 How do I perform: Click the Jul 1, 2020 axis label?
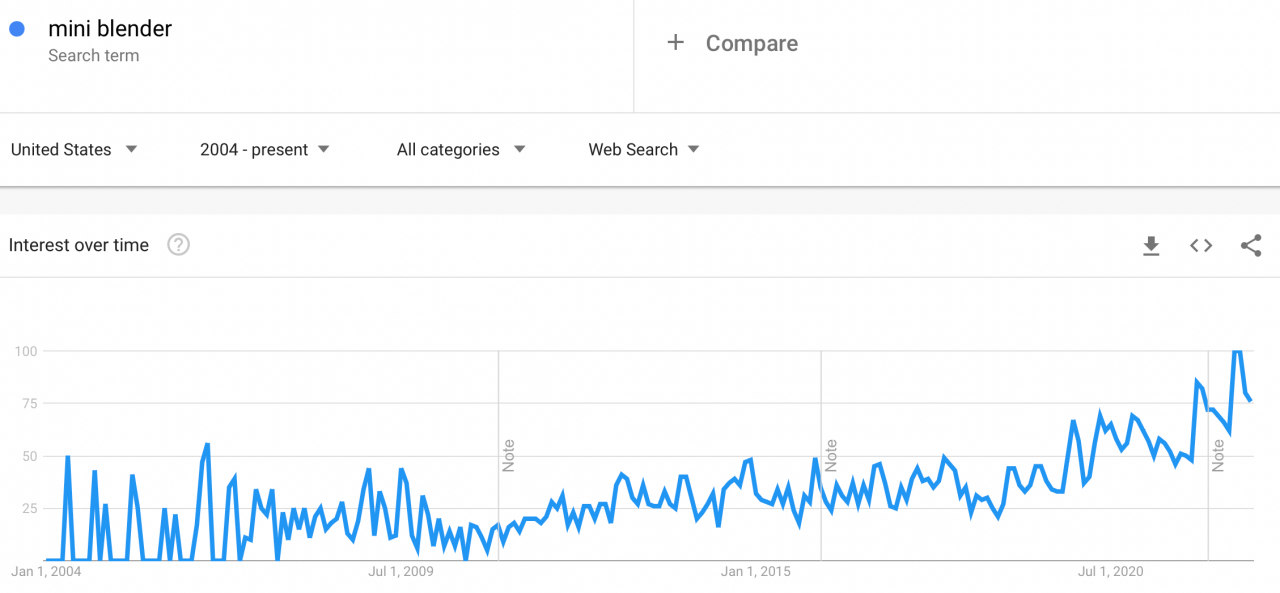[x=1110, y=572]
